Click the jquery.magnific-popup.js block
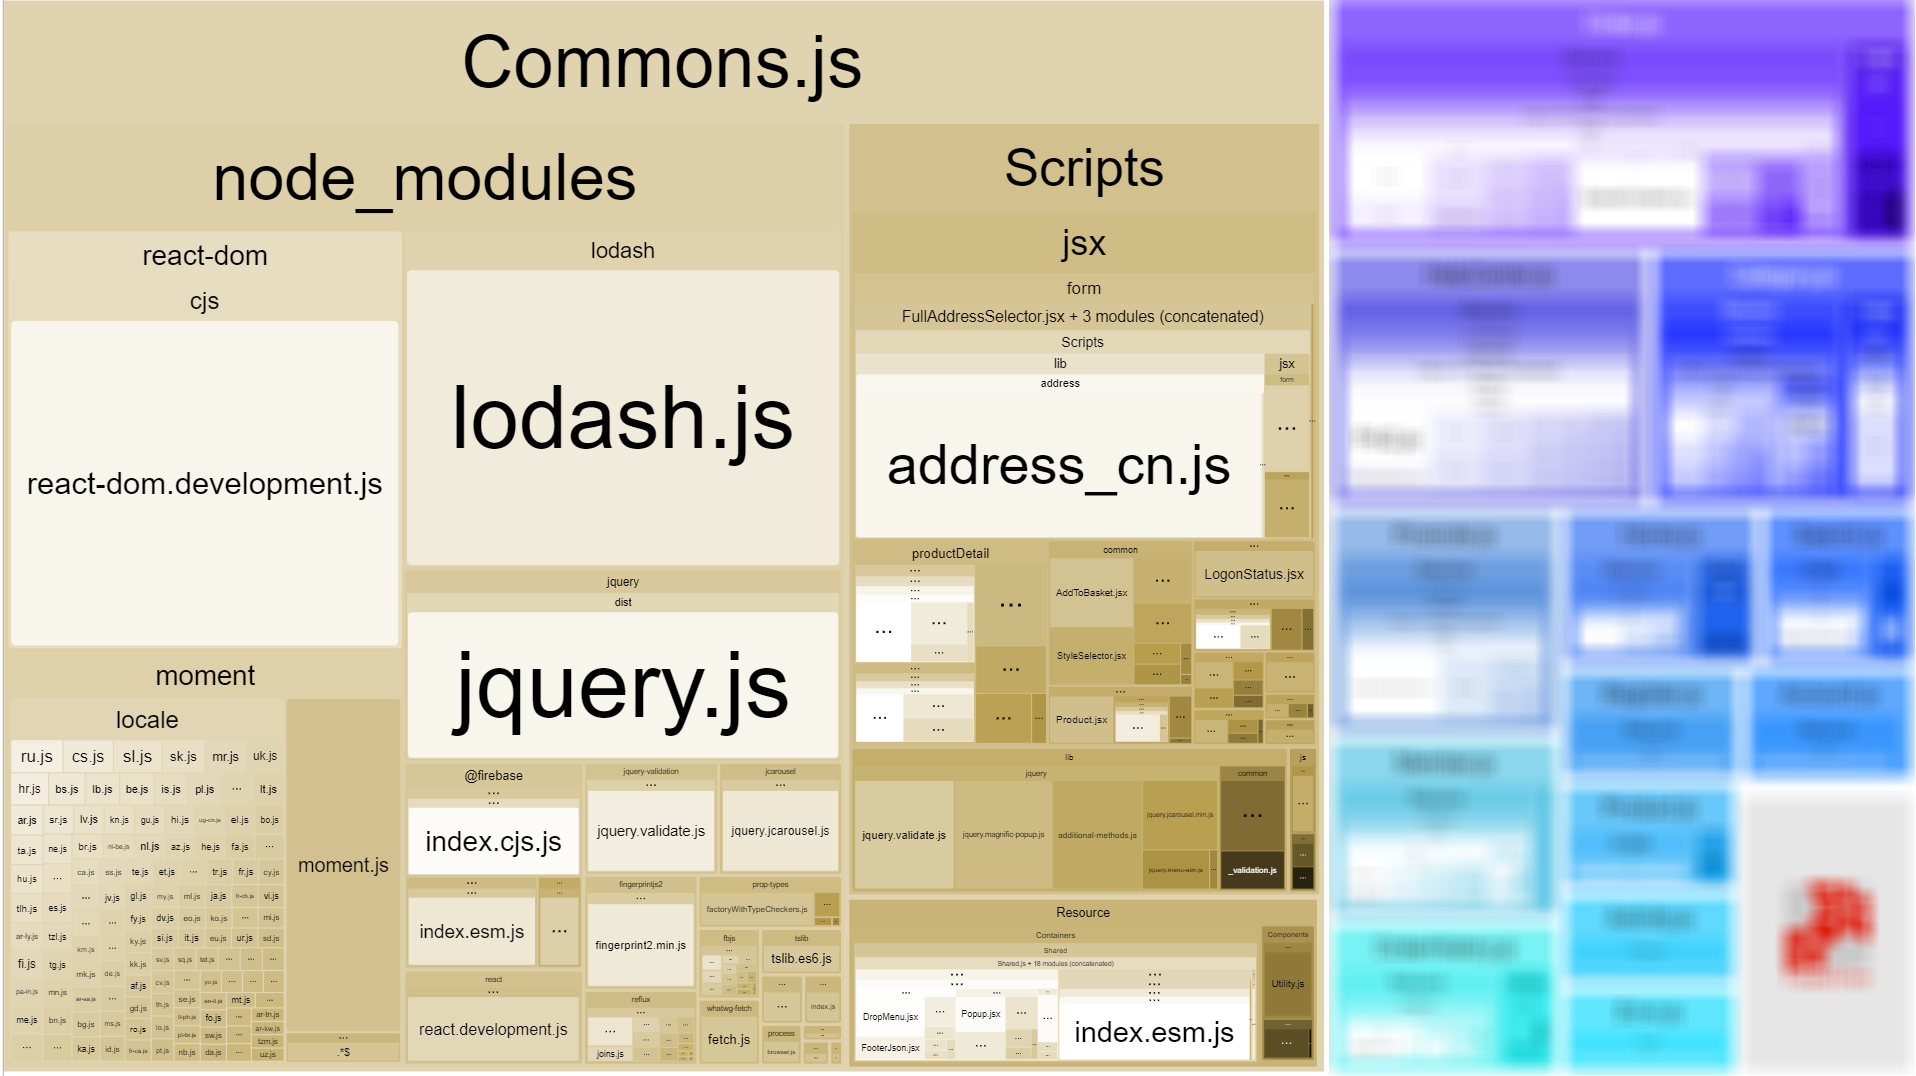 pos(1003,835)
